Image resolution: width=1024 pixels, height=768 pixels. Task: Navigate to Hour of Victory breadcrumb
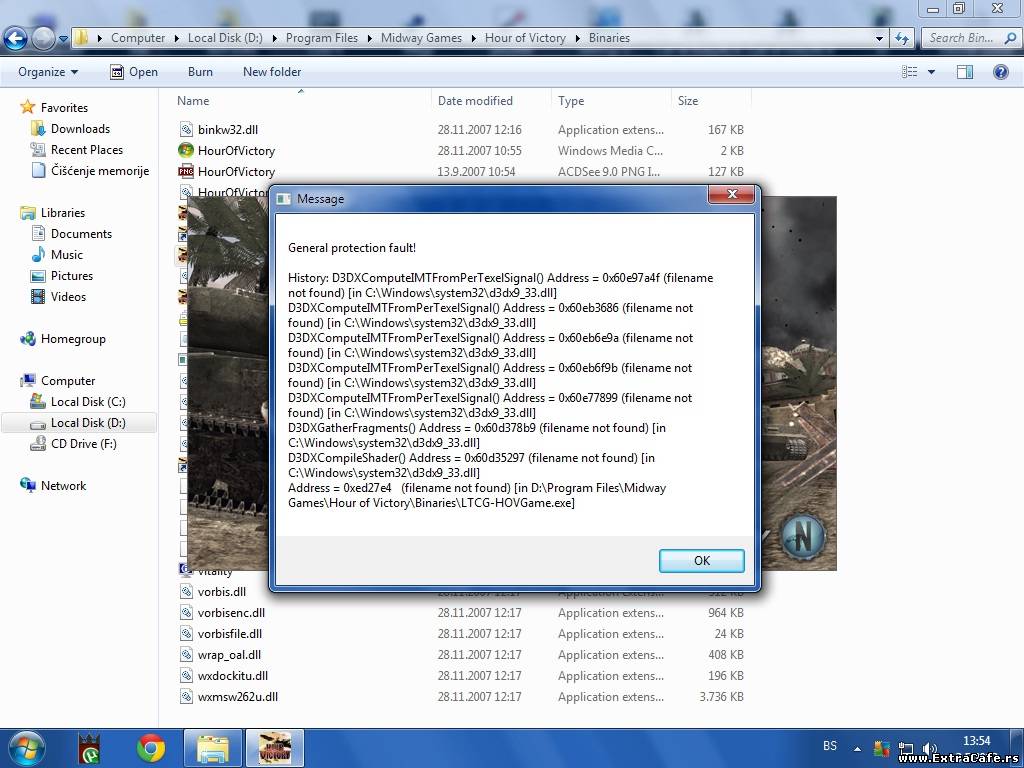click(x=525, y=38)
